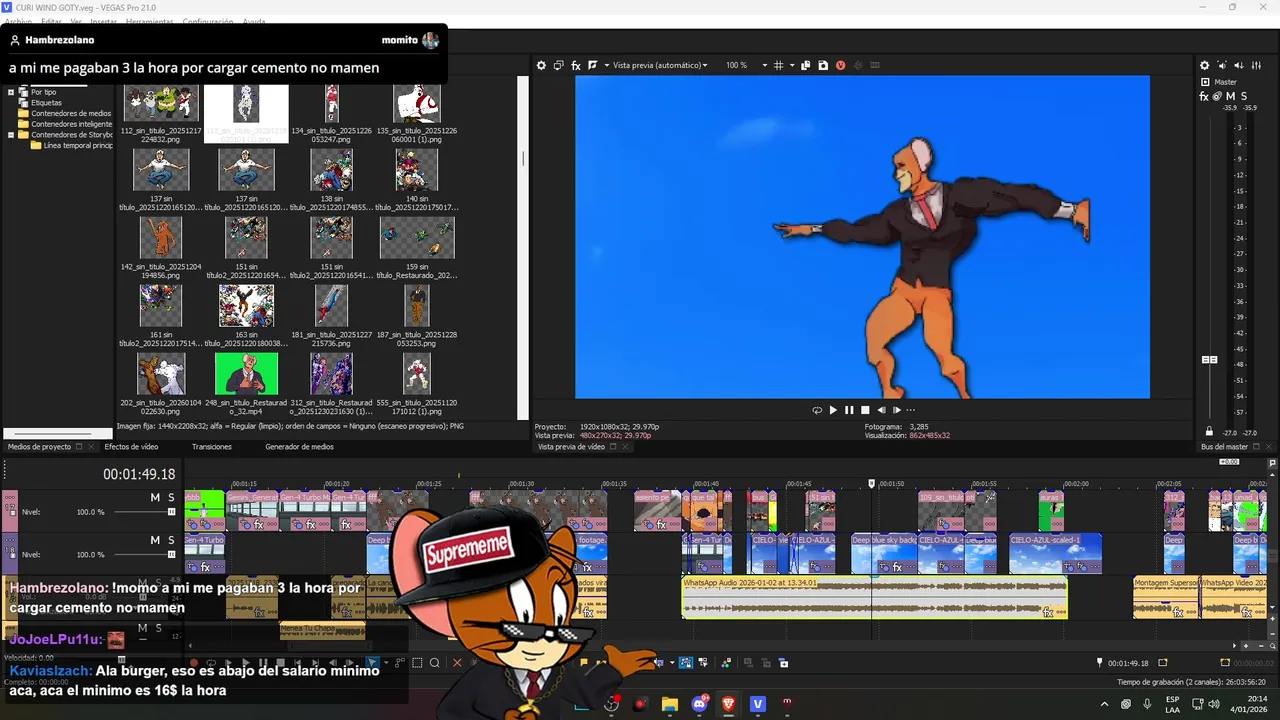Open project video properties gear in preview
1280x720 pixels.
(x=541, y=65)
